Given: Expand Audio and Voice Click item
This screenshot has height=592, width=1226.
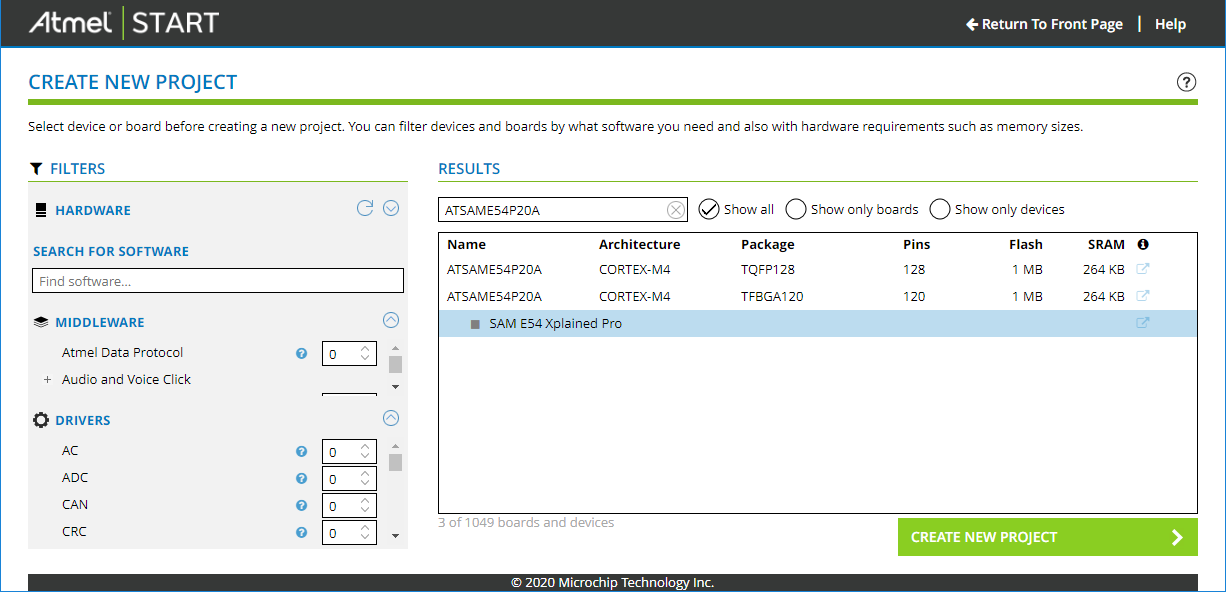Looking at the screenshot, I should (x=47, y=380).
